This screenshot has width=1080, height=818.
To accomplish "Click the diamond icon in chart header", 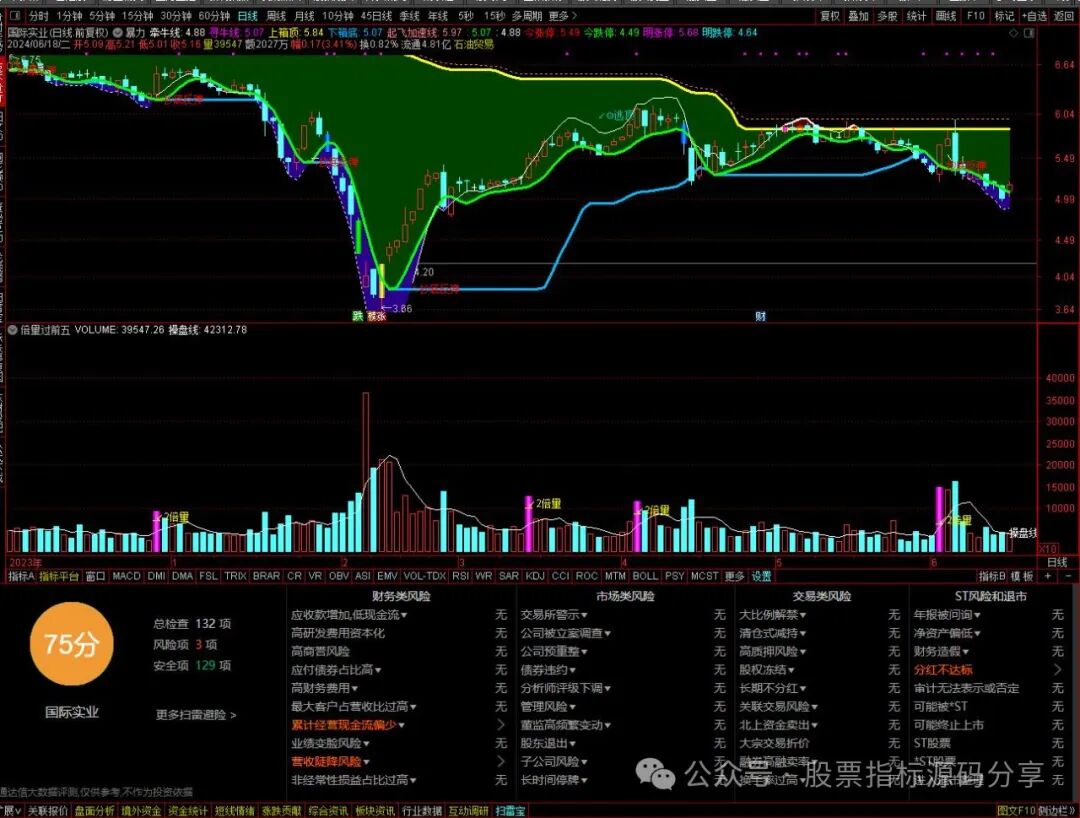I will click(x=1013, y=33).
